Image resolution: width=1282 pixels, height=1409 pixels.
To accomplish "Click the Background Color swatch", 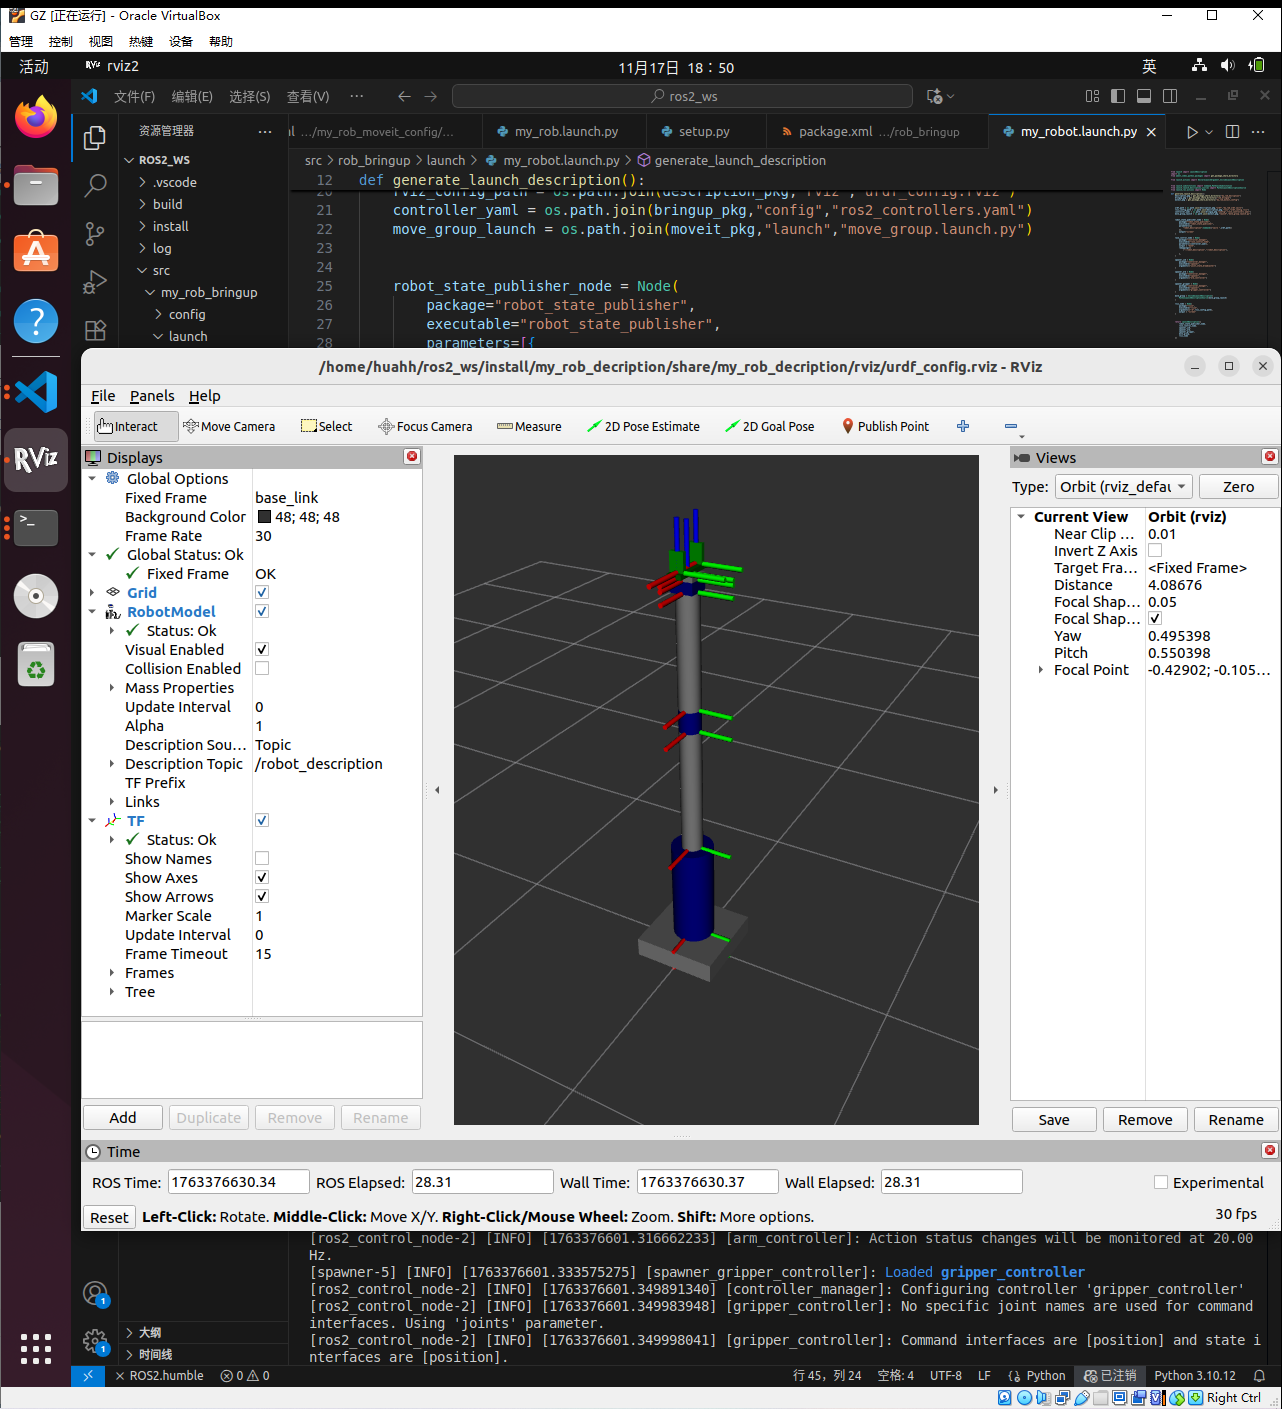I will tap(264, 517).
